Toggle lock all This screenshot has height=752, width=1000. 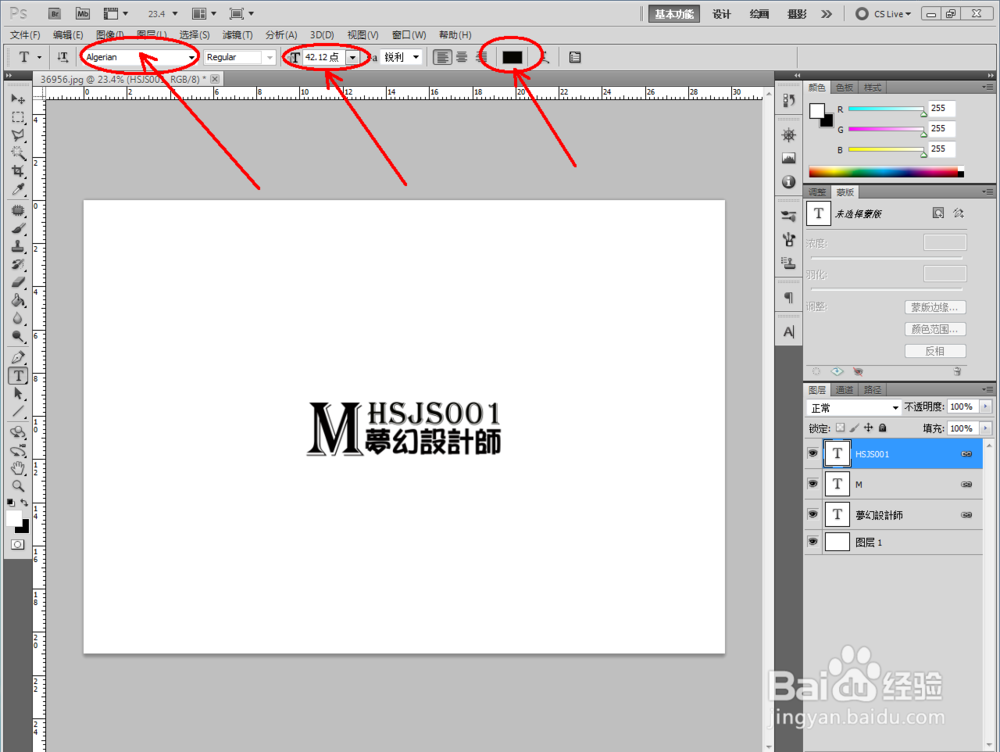(883, 428)
